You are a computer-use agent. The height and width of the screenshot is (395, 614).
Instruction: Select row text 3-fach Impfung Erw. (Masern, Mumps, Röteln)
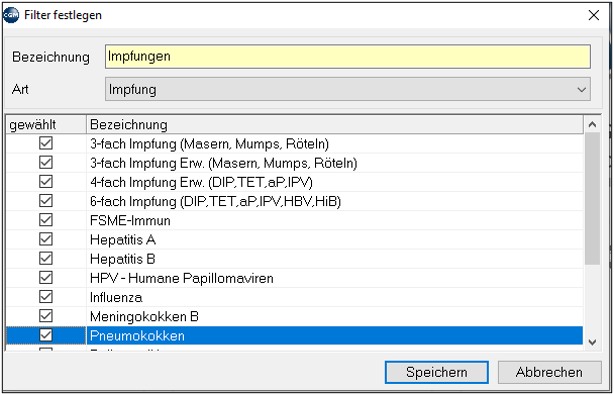click(224, 163)
